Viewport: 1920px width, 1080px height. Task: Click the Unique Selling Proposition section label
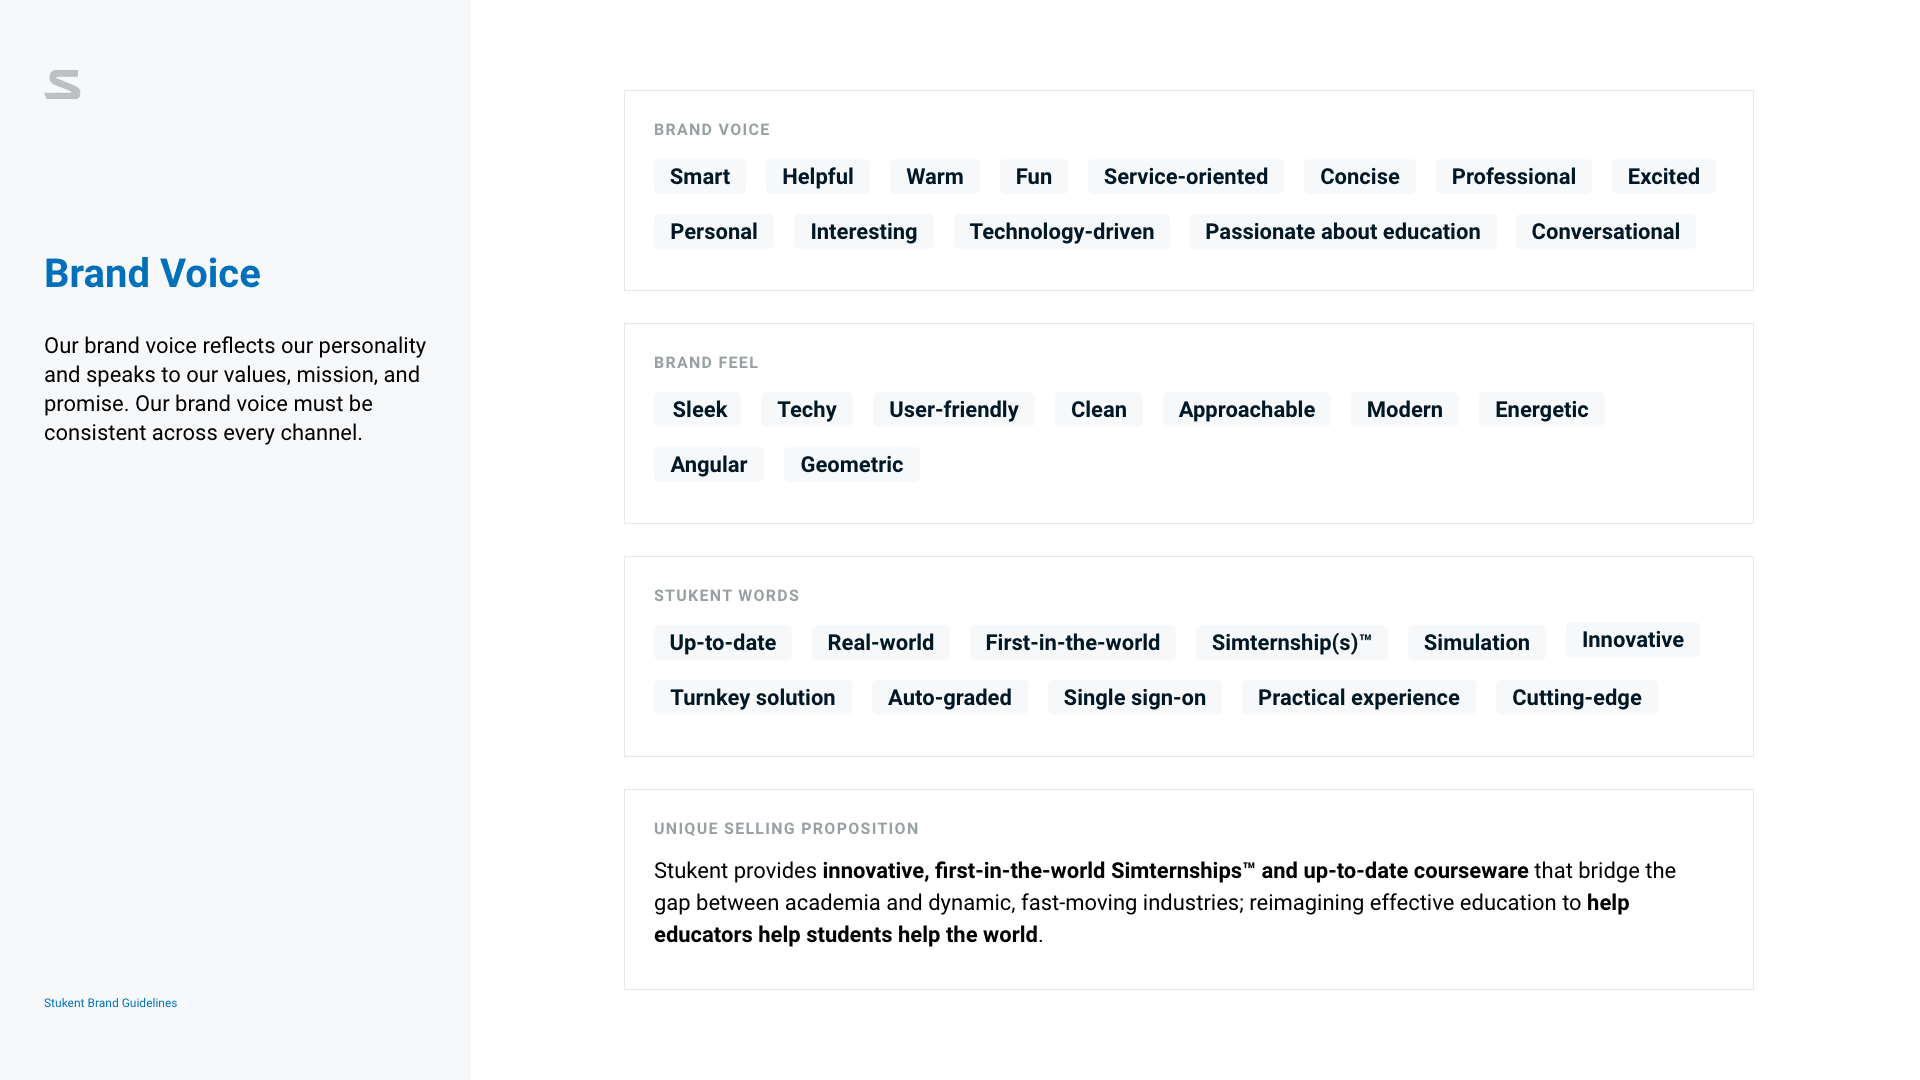click(x=786, y=829)
